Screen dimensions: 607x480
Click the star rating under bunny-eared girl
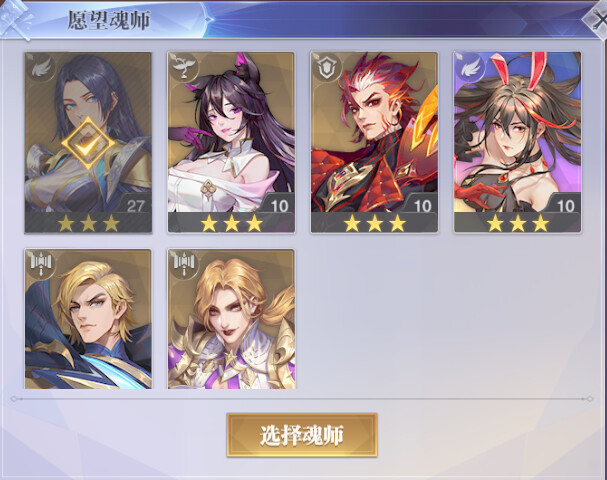click(518, 223)
